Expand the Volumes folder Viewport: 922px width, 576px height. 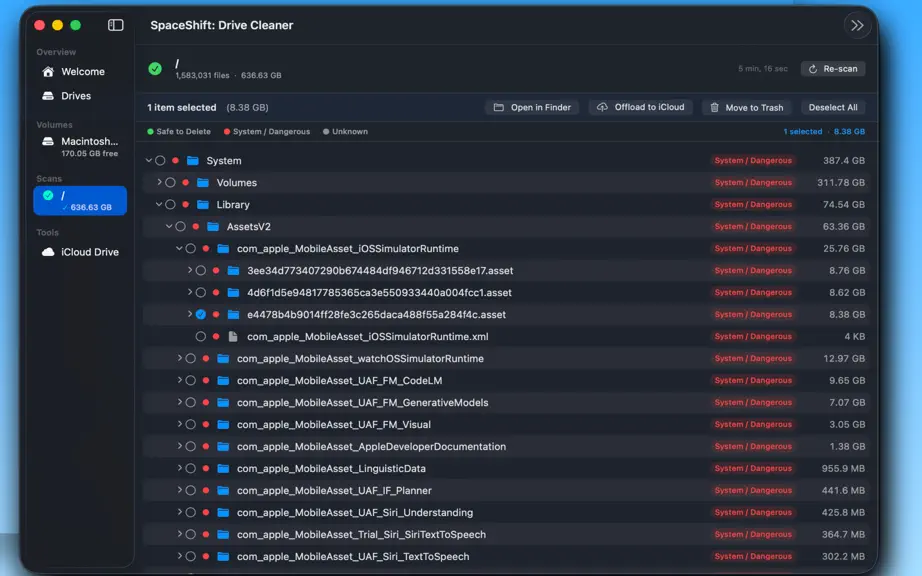coord(159,182)
